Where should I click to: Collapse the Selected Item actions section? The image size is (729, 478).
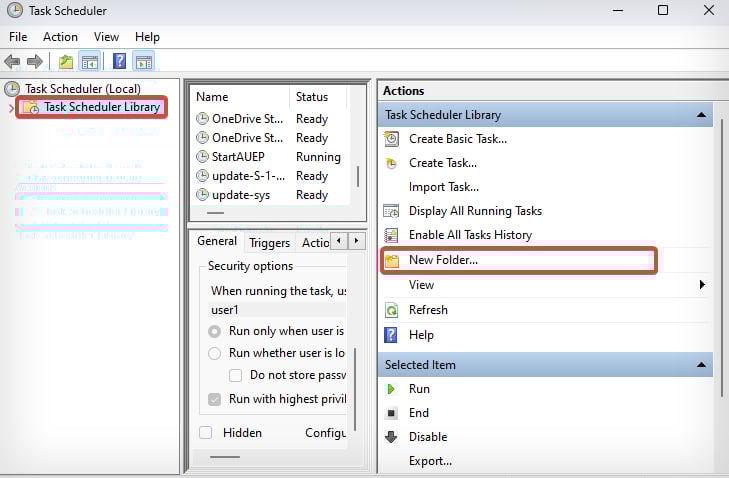coord(701,365)
